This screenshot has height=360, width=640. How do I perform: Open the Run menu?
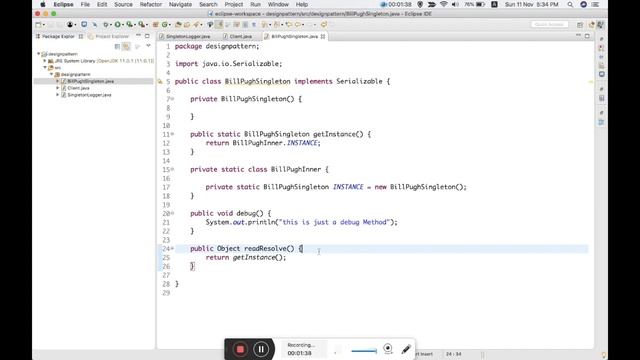click(x=255, y=4)
